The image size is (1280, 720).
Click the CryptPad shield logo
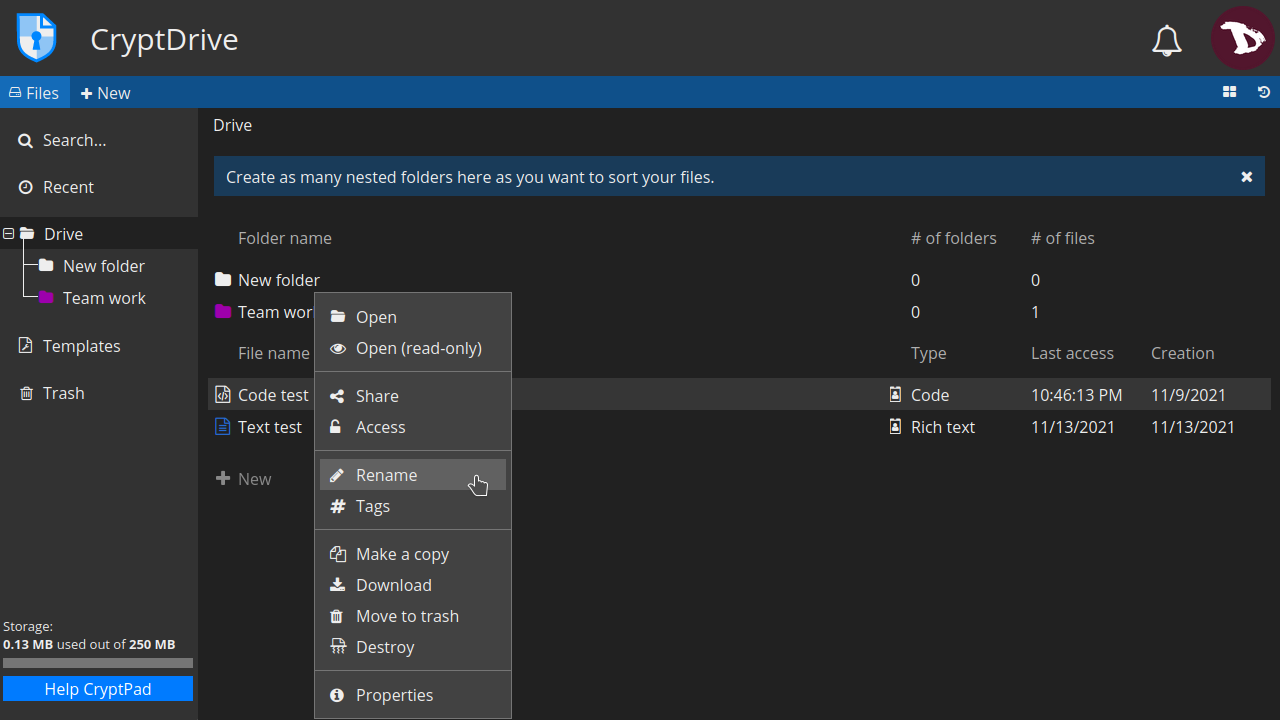(37, 38)
